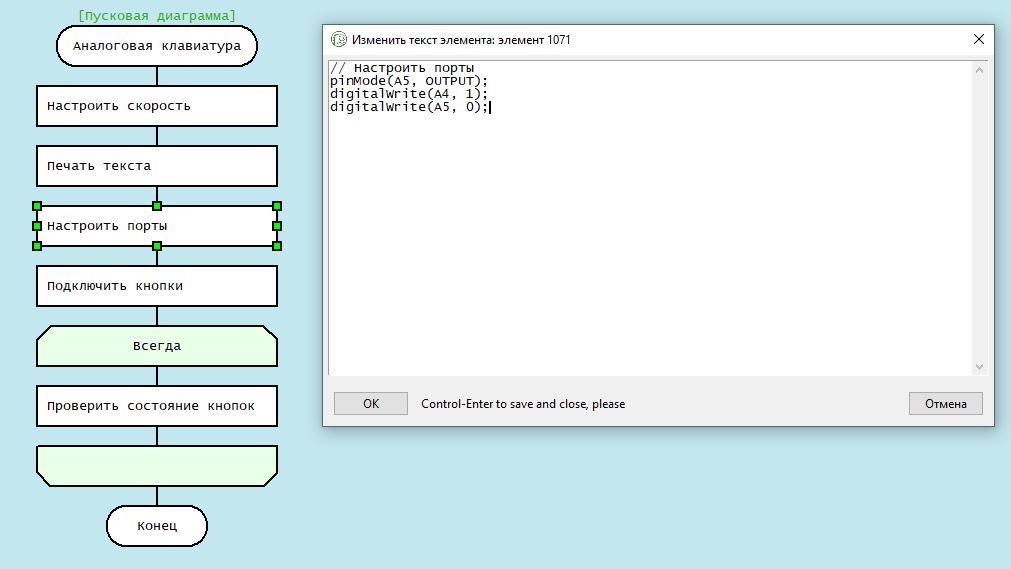This screenshot has height=569, width=1011.
Task: Select the Подключить кнопки block
Action: (157, 286)
